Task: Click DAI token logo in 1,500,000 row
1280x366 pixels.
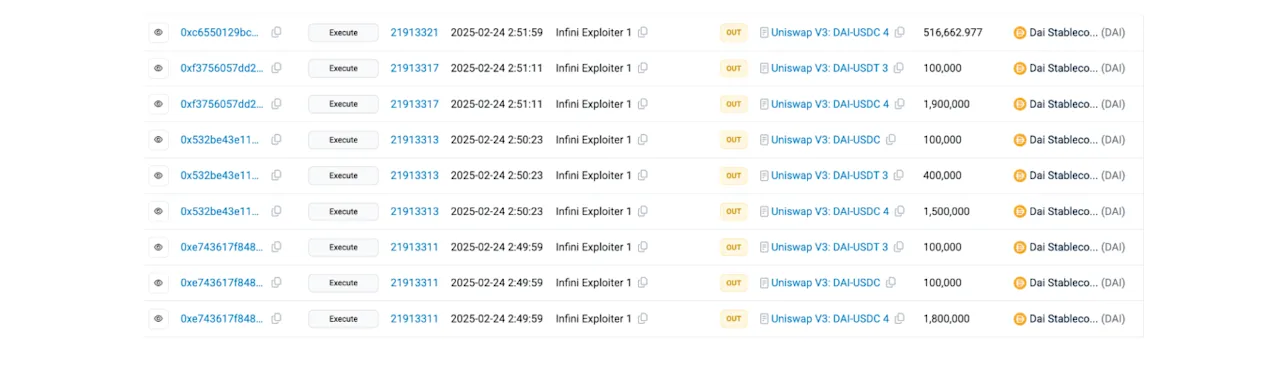Action: pos(1020,211)
